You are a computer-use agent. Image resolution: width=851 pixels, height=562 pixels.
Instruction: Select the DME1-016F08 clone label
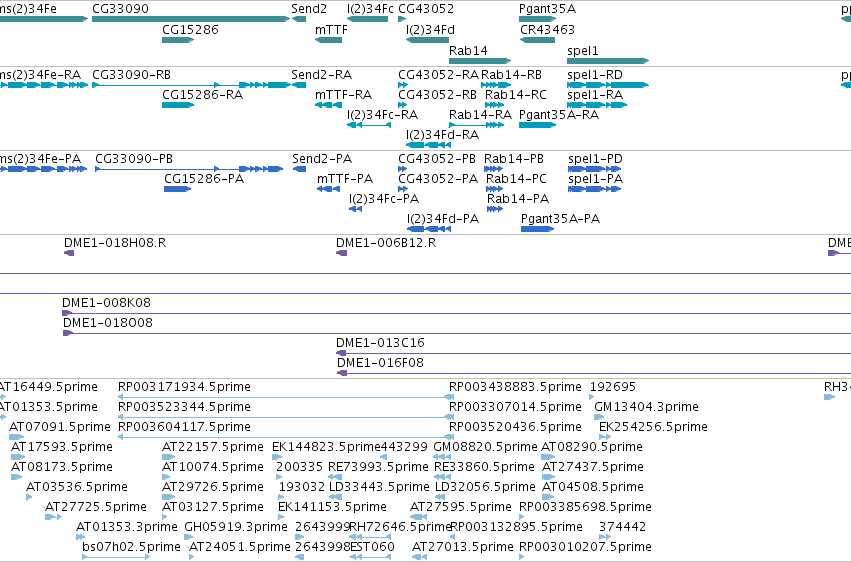click(x=380, y=362)
